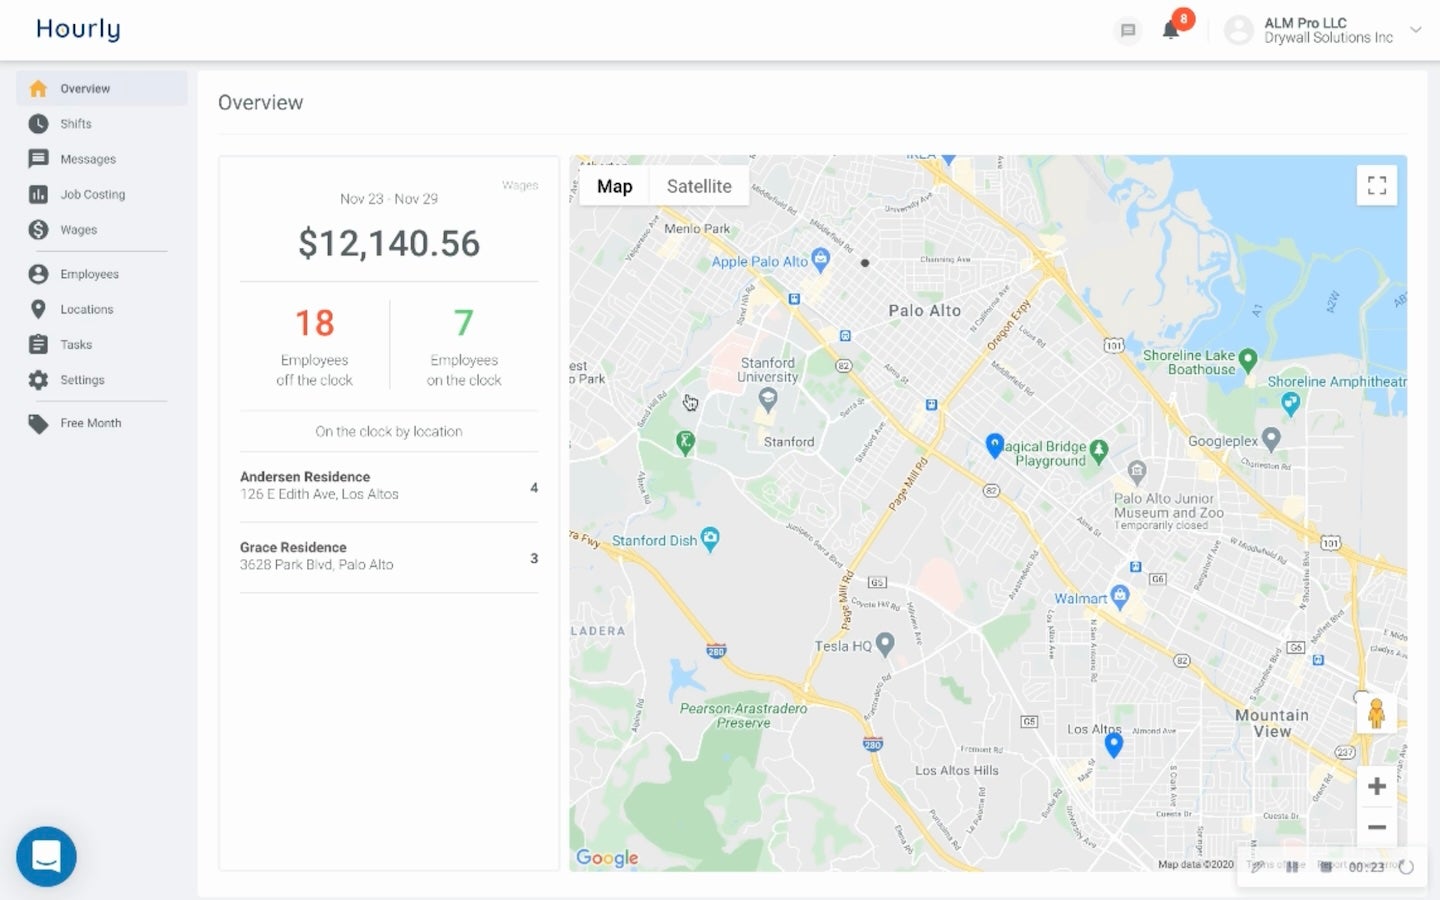
Task: Click the Palo Alto Junior Museum pin
Action: pos(1136,471)
